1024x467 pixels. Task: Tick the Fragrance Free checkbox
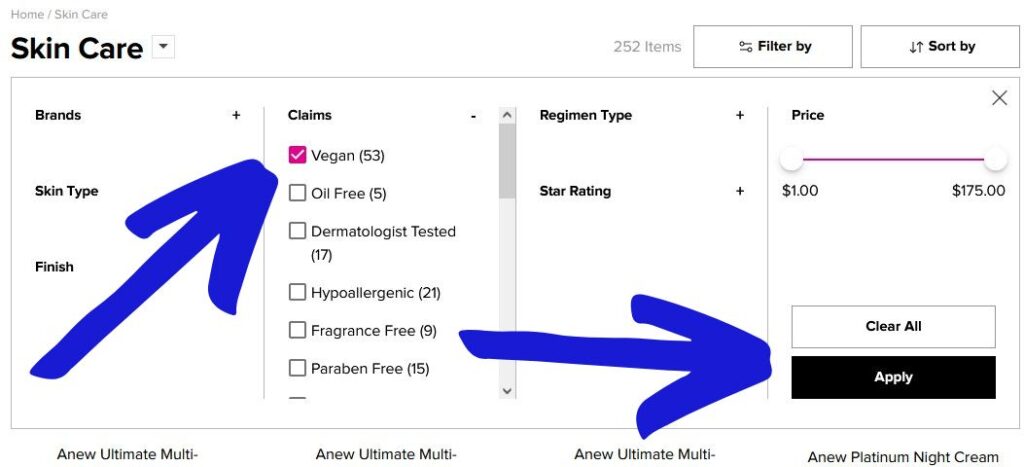click(297, 330)
